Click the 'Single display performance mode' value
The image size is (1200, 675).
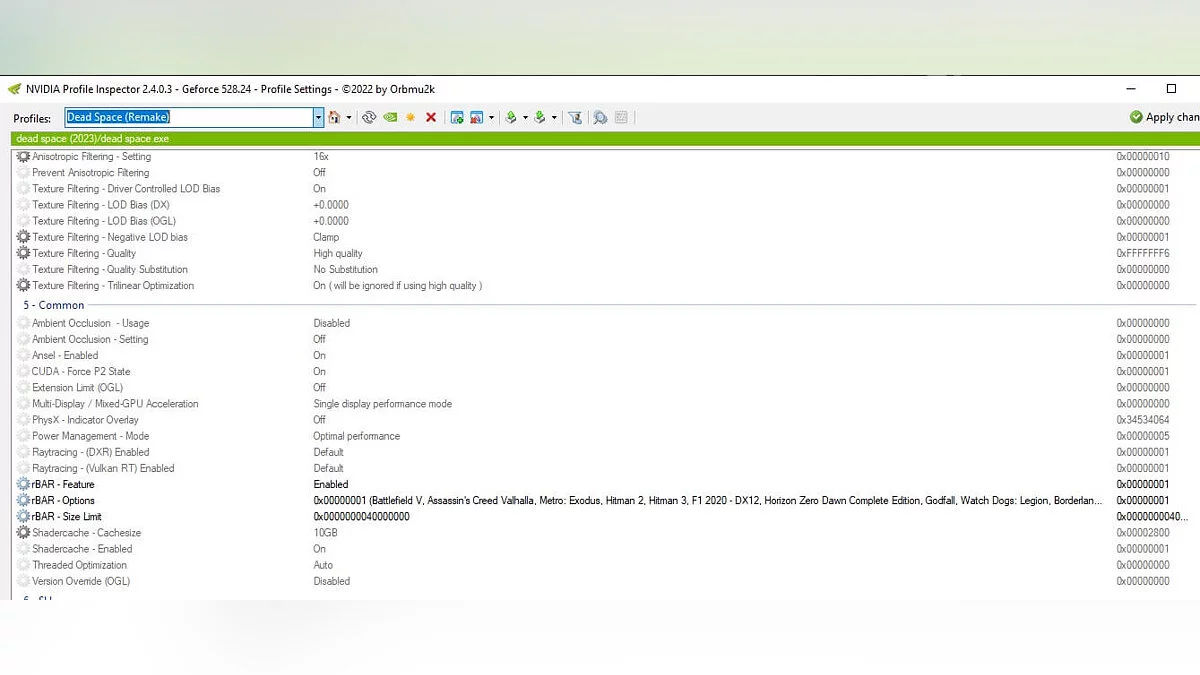pyautogui.click(x=383, y=404)
